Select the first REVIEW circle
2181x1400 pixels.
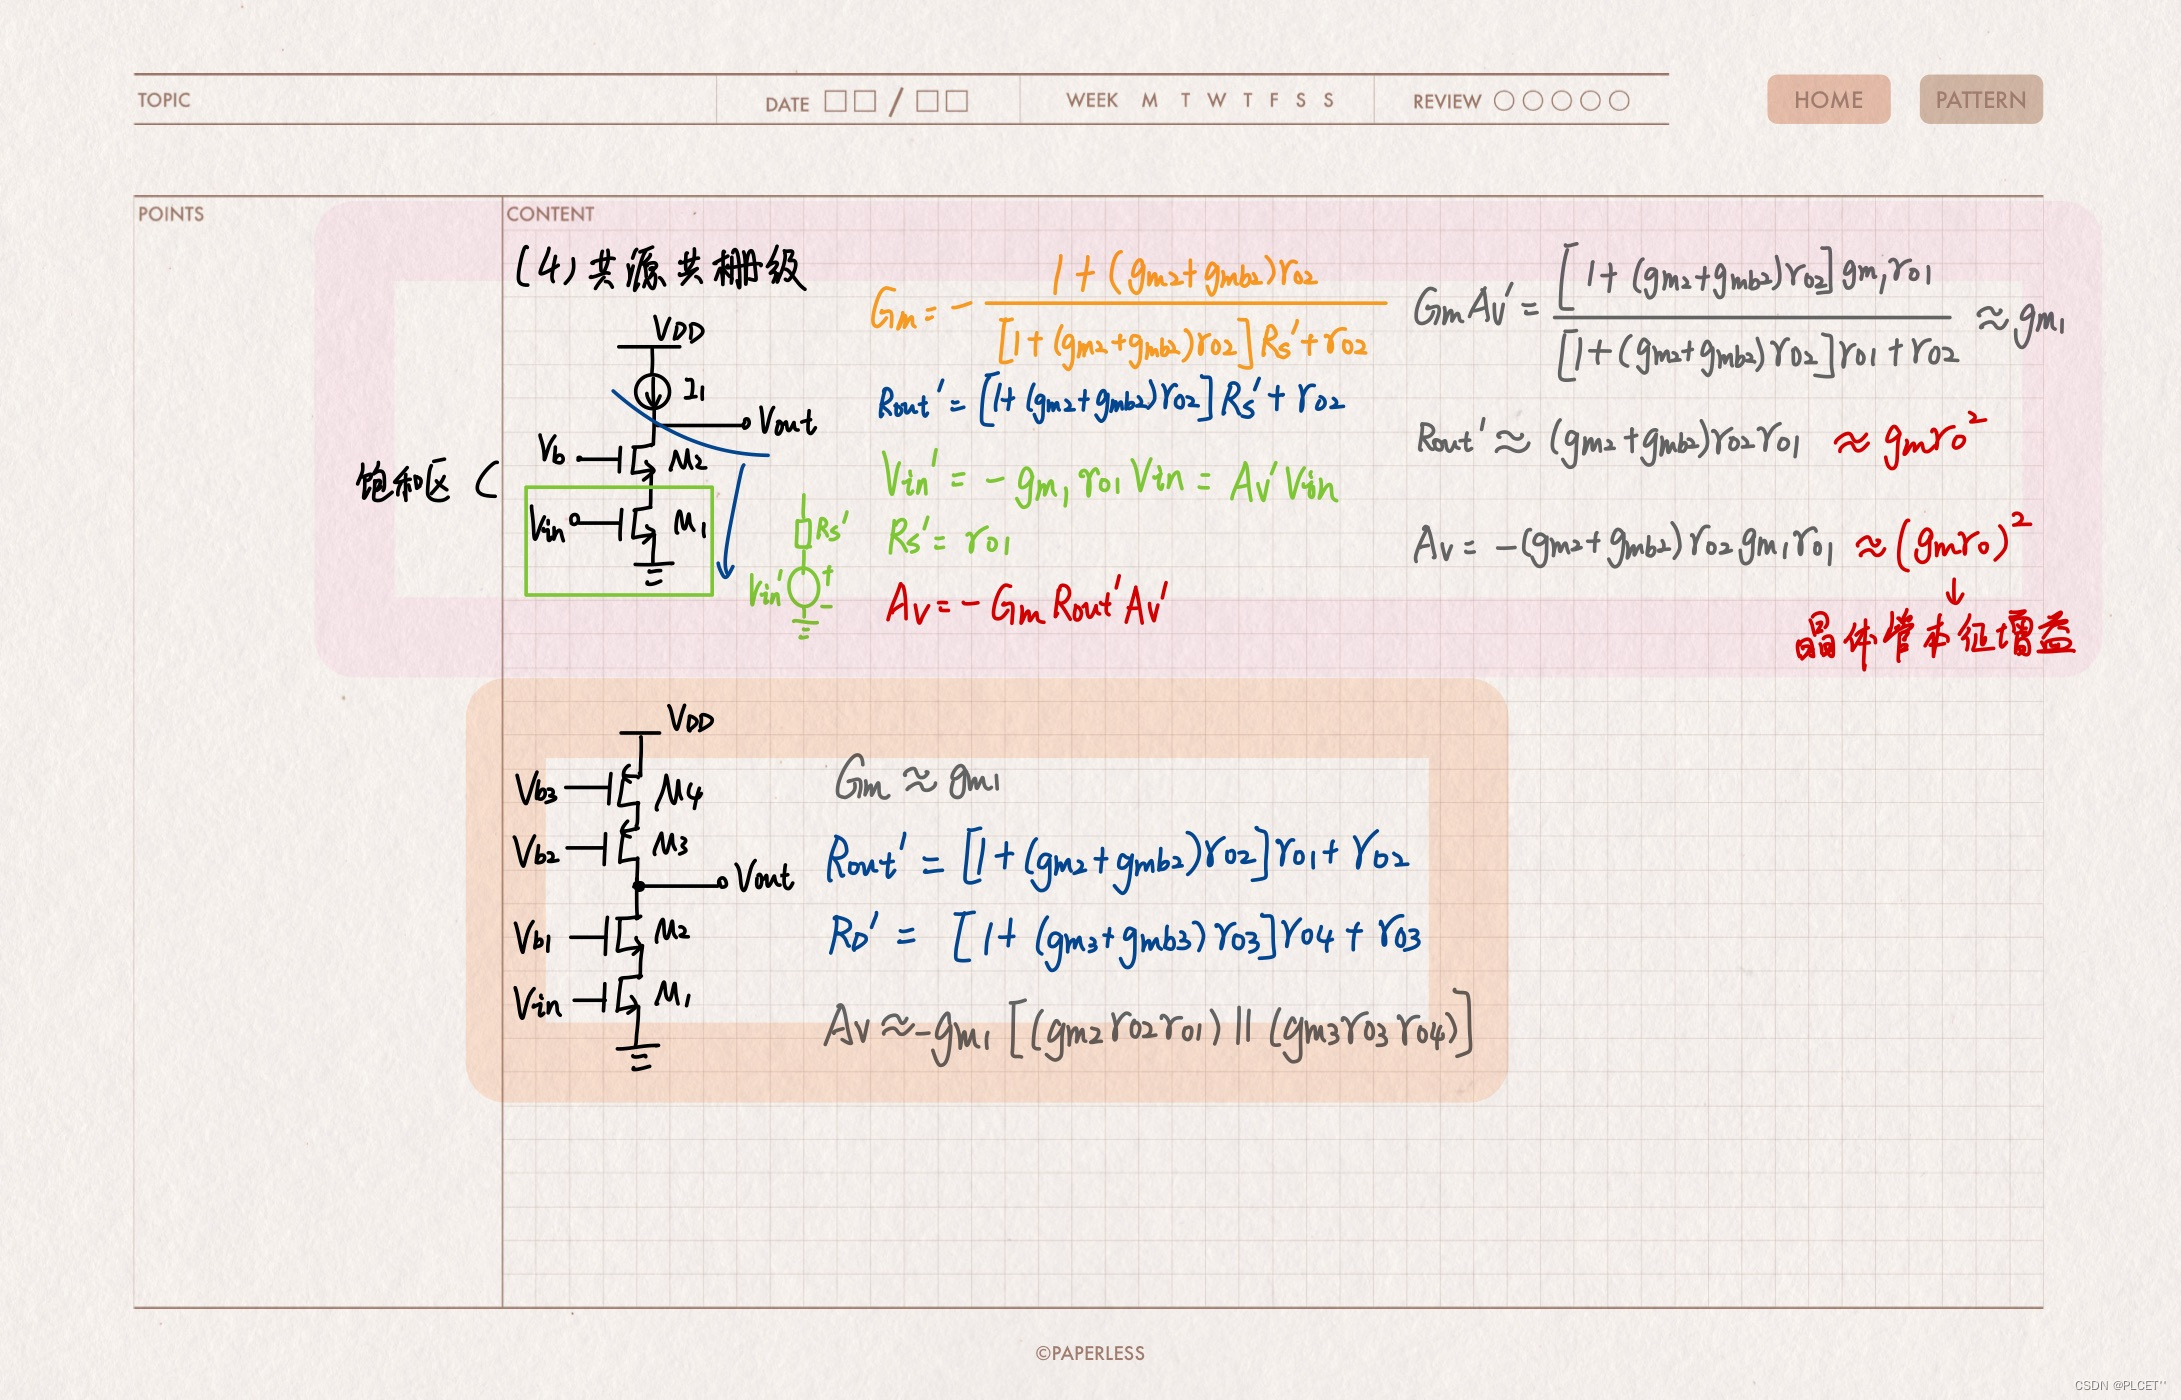coord(1503,101)
